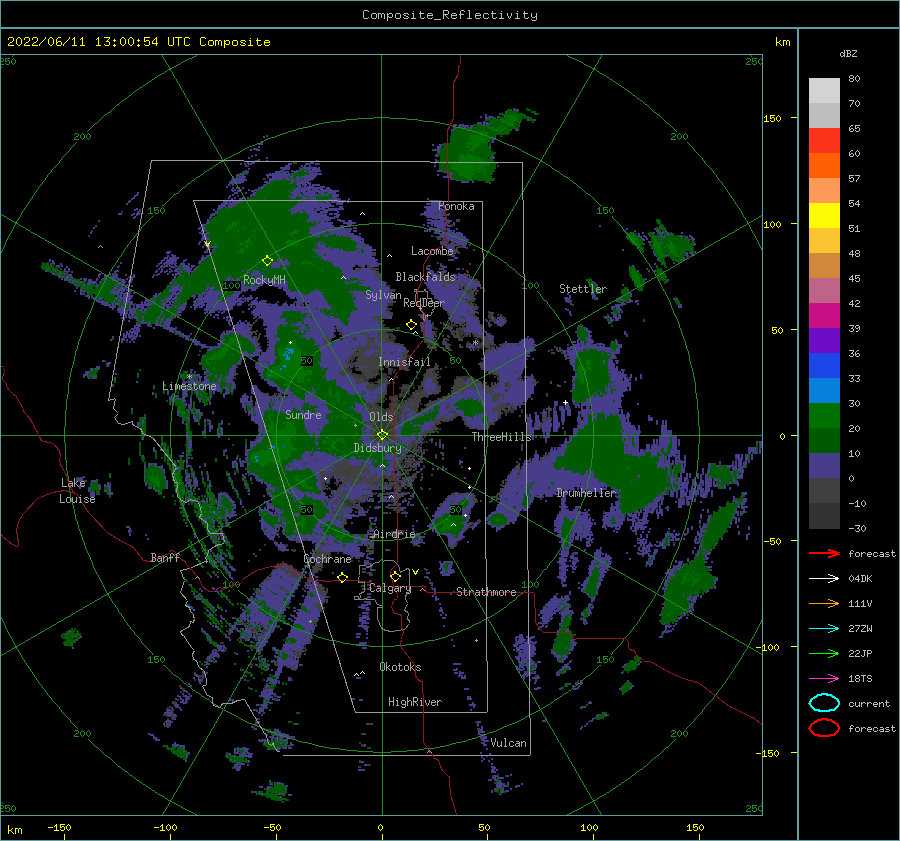Select the Blackfalds map label

(x=425, y=277)
